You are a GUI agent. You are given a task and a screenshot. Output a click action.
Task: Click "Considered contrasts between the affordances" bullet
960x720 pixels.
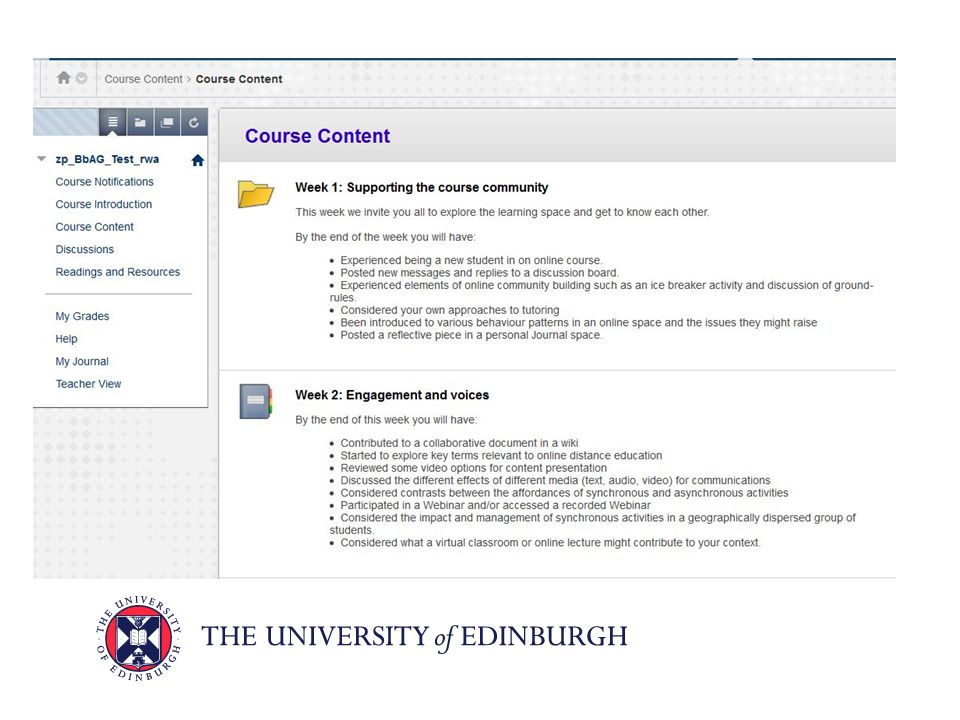pos(564,493)
